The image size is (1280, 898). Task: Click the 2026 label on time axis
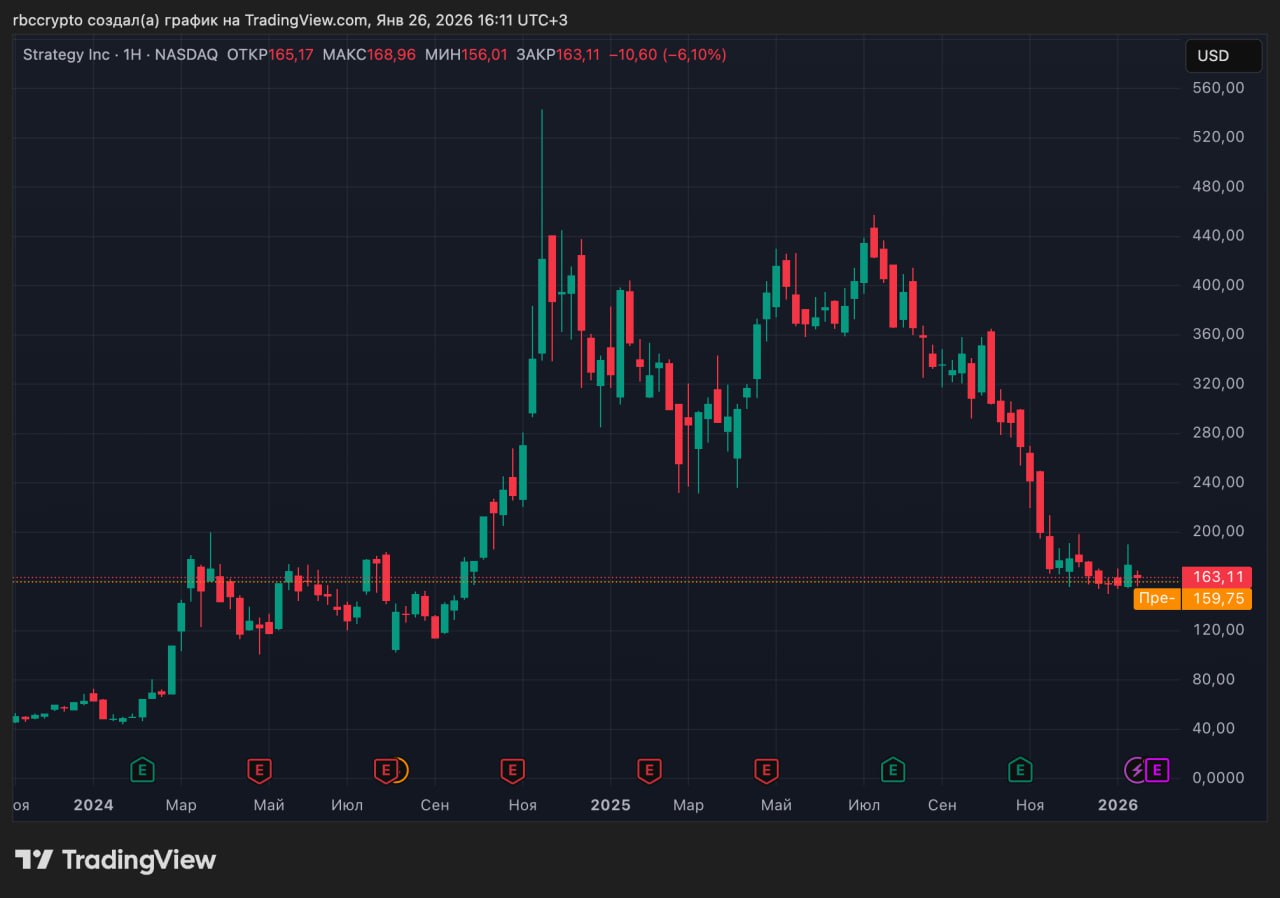pyautogui.click(x=1117, y=805)
